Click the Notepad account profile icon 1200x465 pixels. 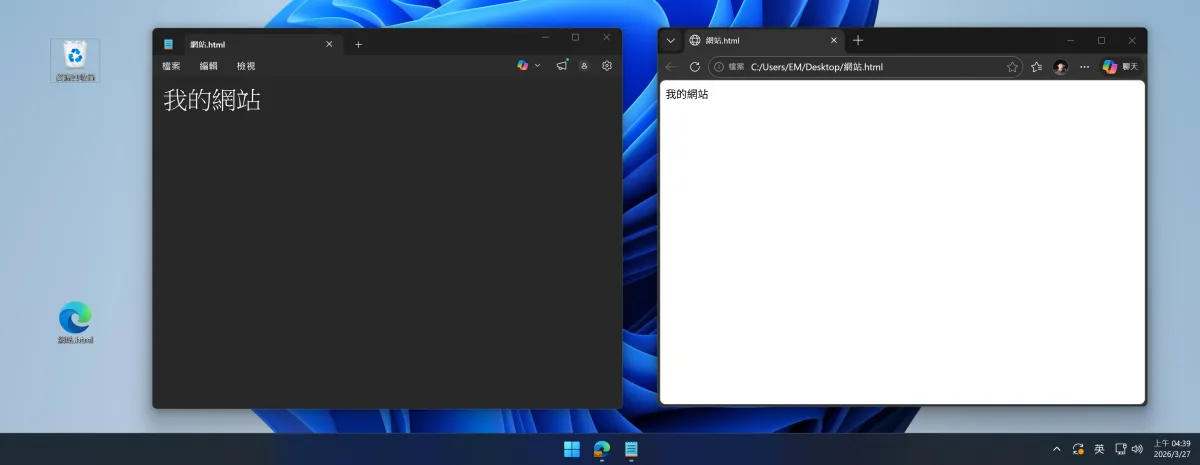(584, 66)
